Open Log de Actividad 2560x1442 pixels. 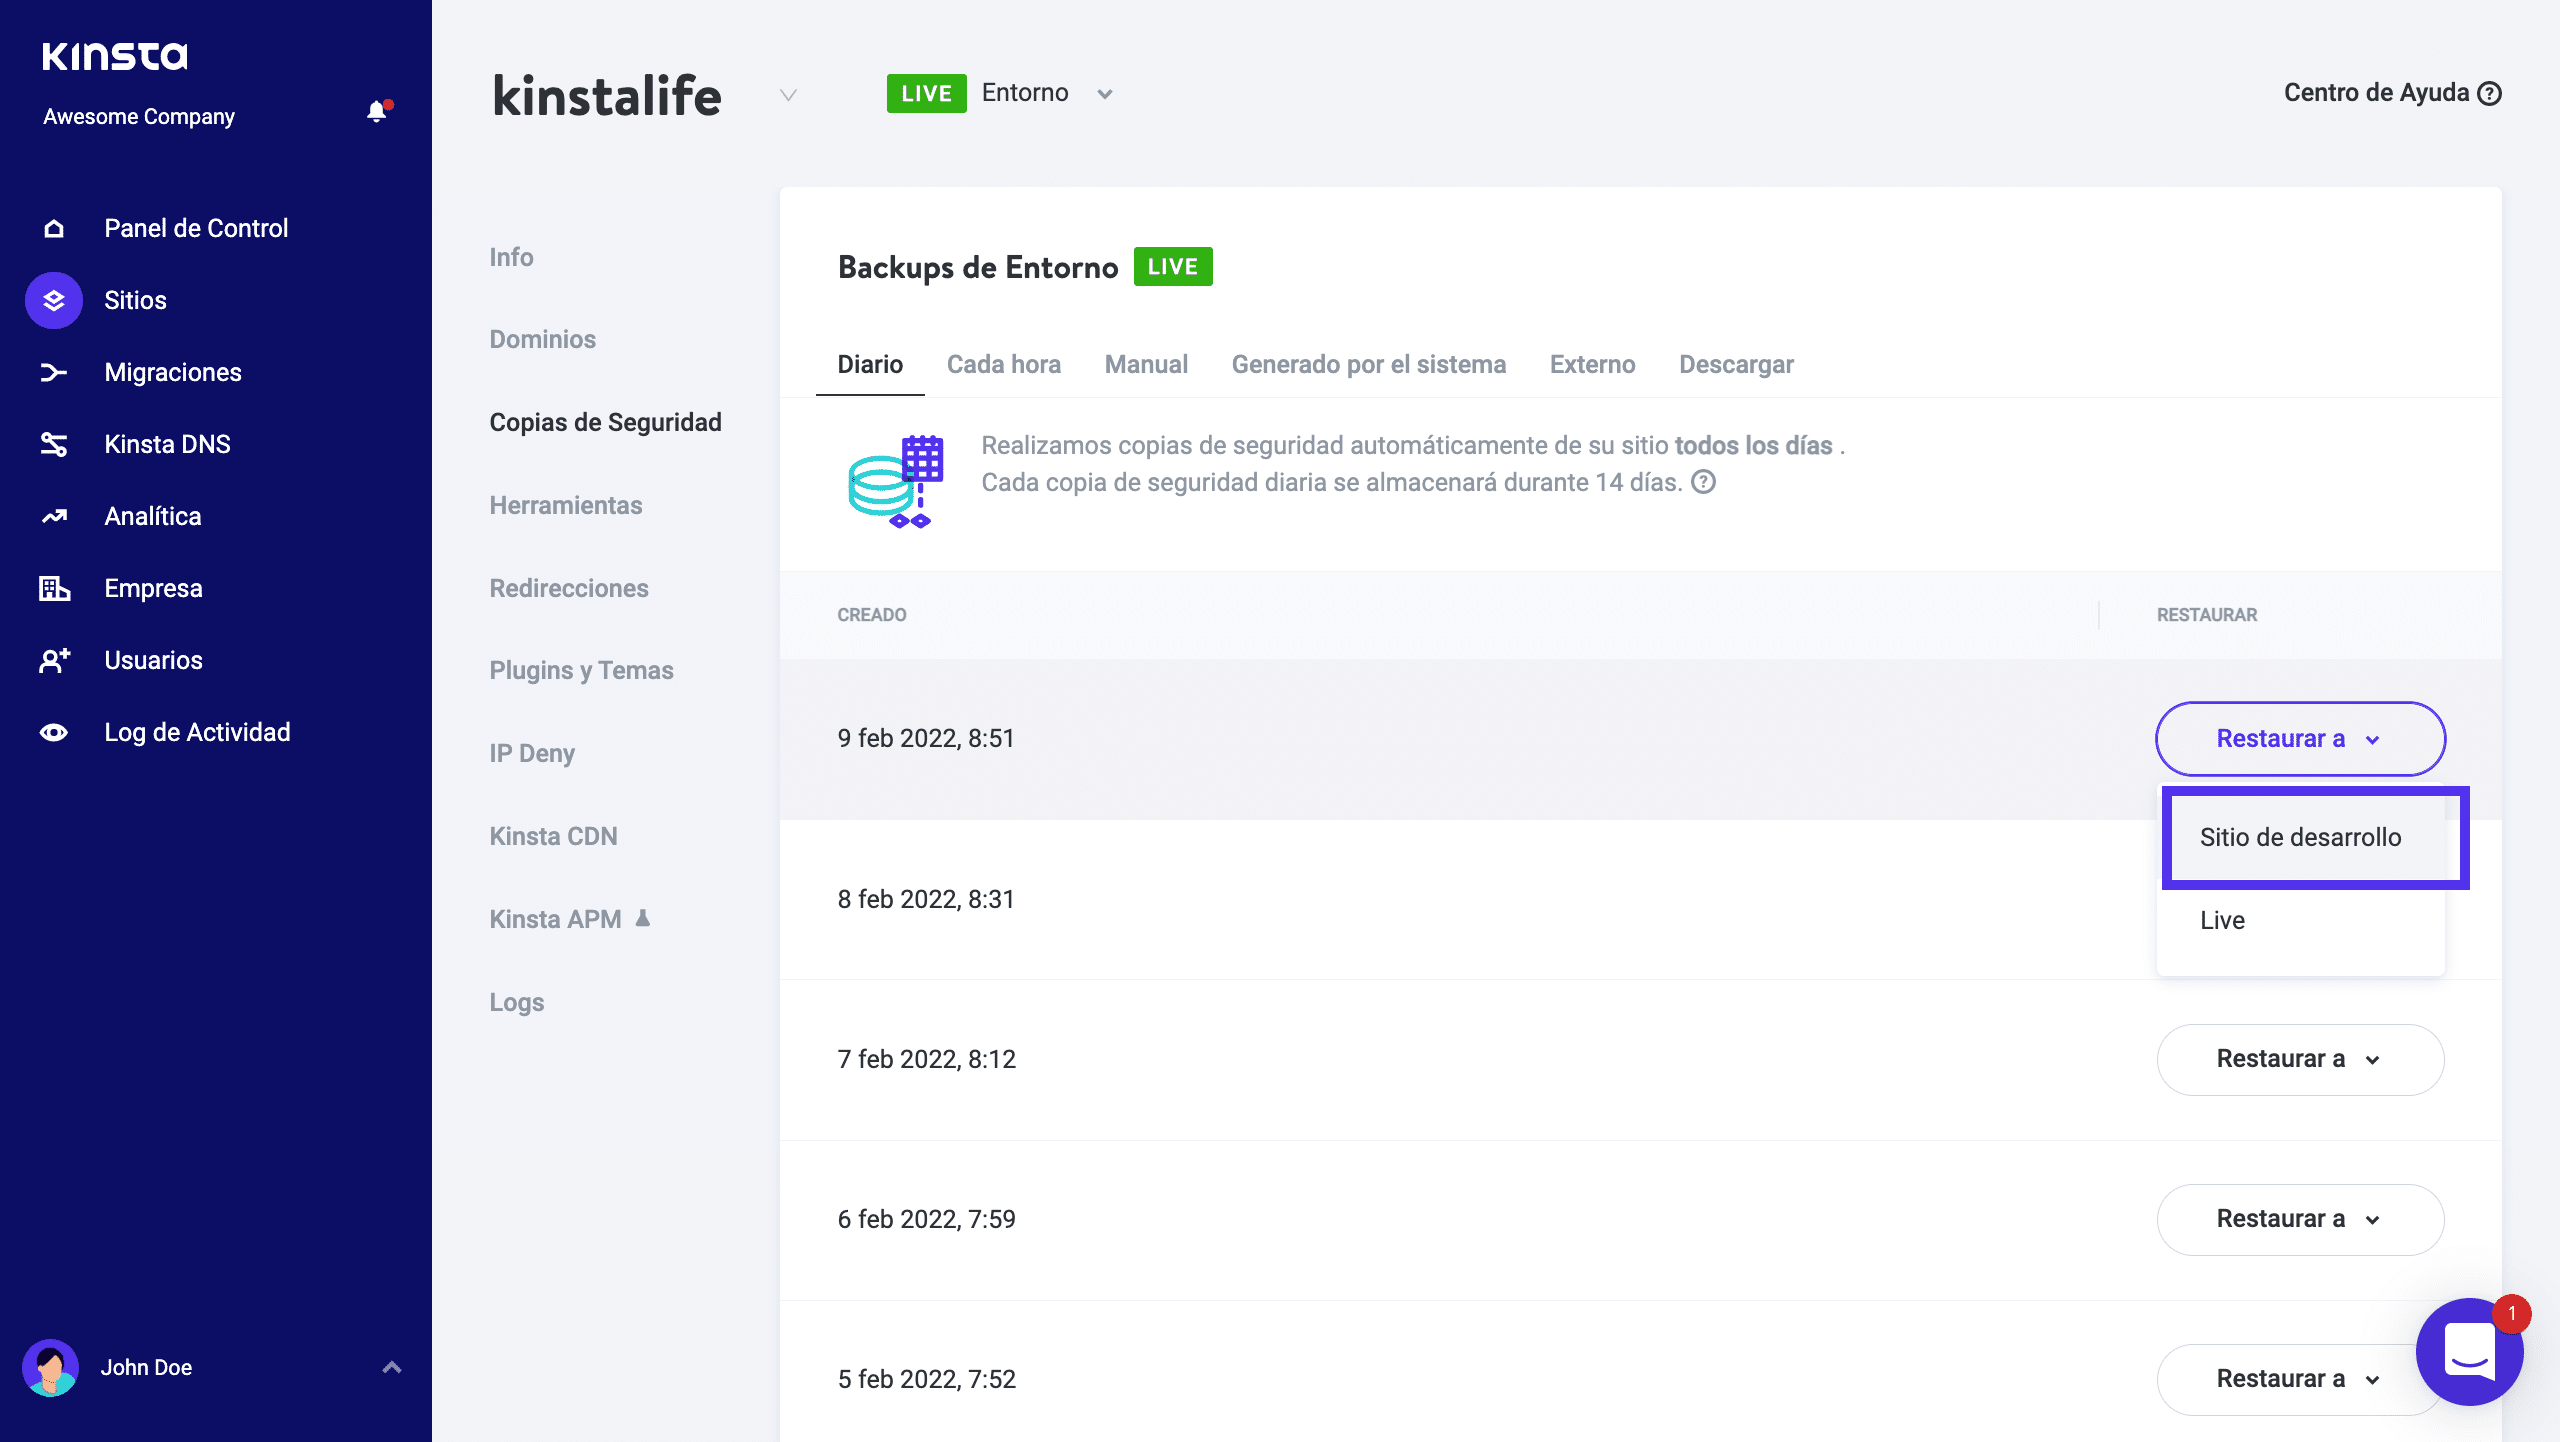tap(197, 732)
